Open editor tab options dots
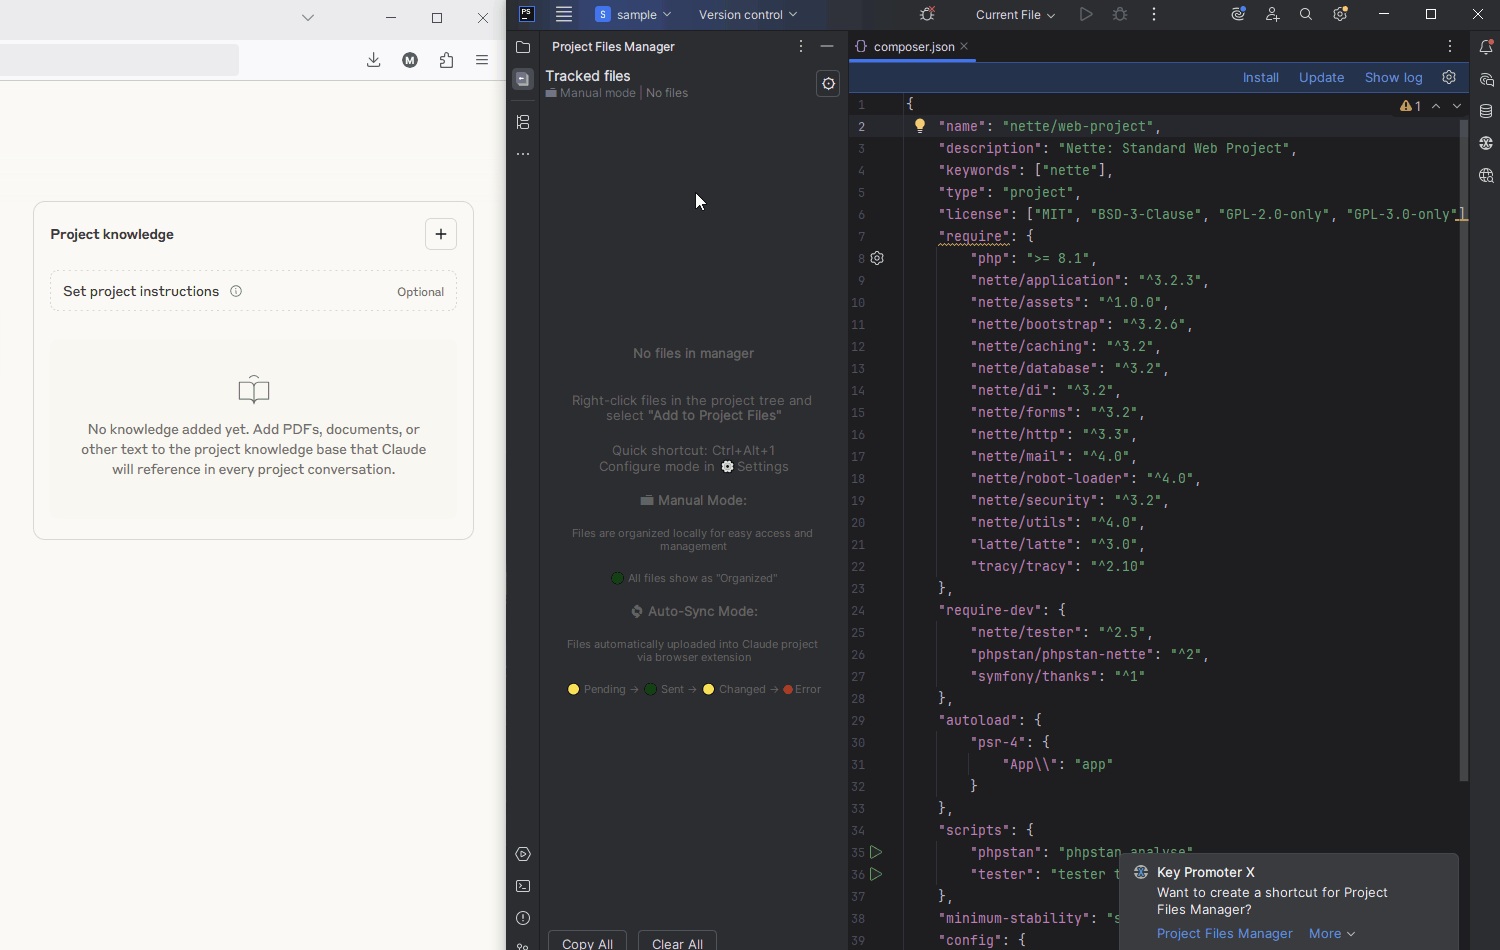The height and width of the screenshot is (950, 1500). coord(1450,46)
